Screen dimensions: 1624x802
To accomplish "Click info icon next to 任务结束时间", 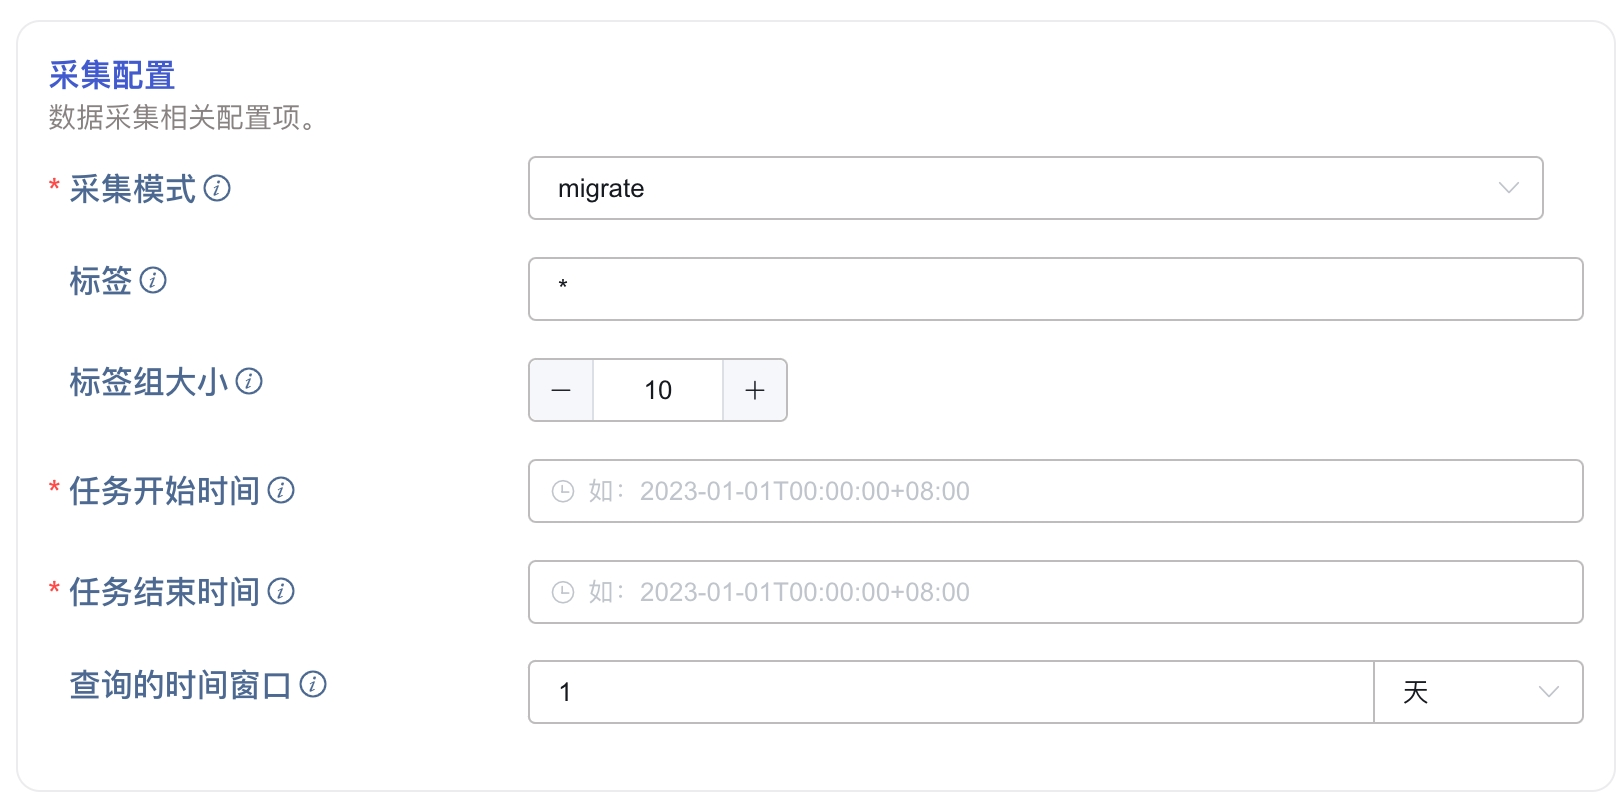I will click(281, 591).
